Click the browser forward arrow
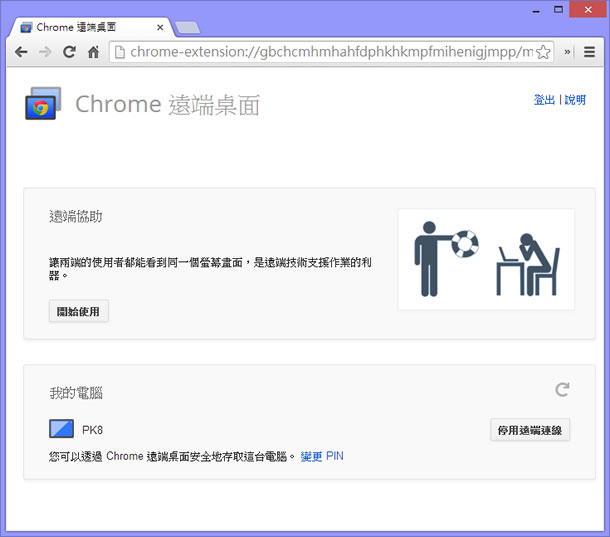Screen dimensions: 610x537 pos(45,51)
